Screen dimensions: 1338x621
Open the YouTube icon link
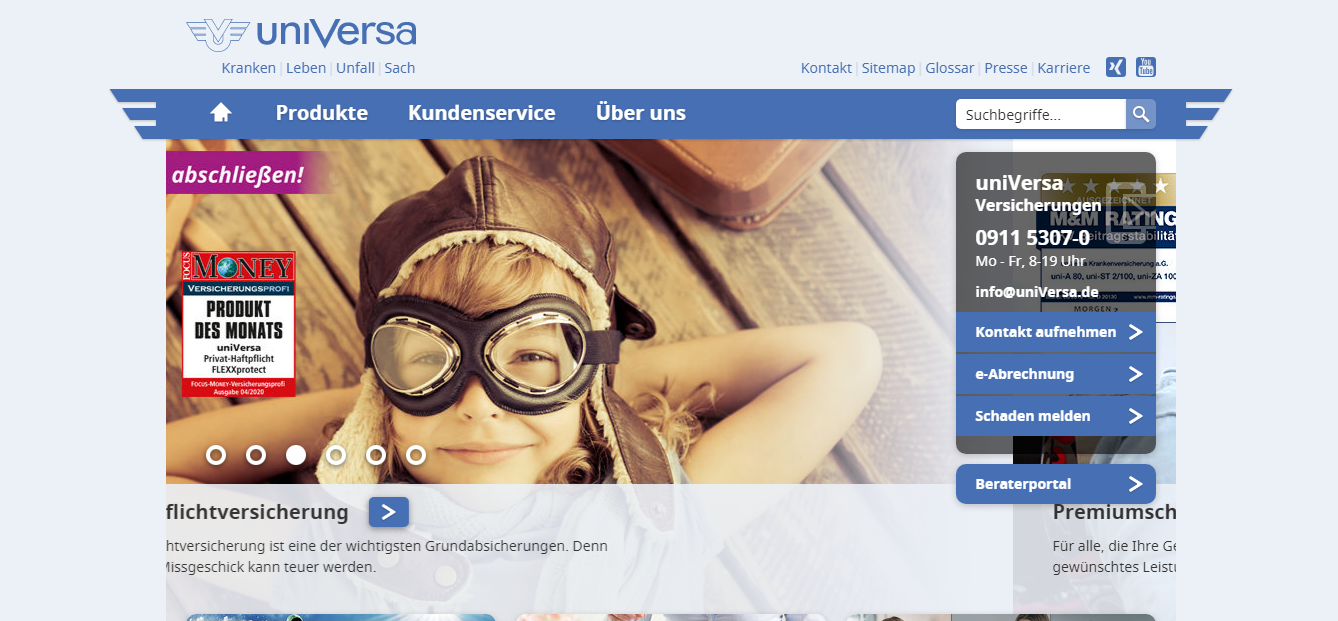[x=1146, y=67]
